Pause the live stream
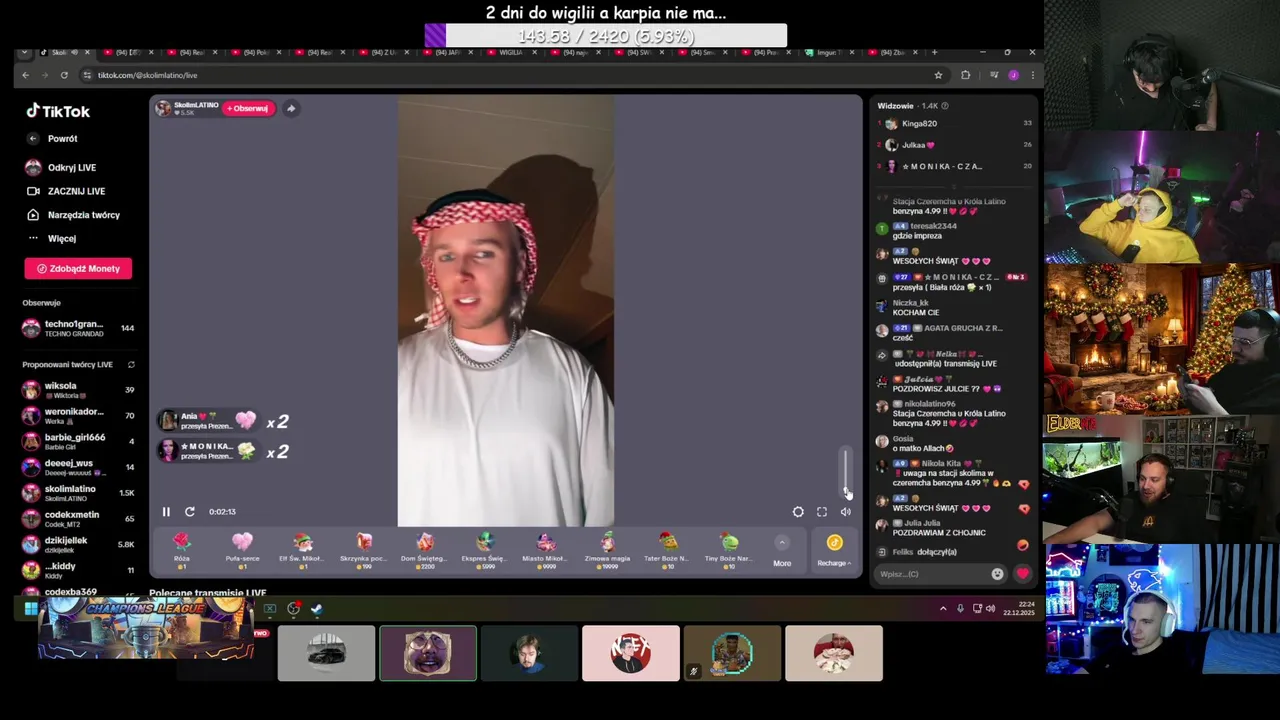Viewport: 1280px width, 720px height. click(166, 512)
